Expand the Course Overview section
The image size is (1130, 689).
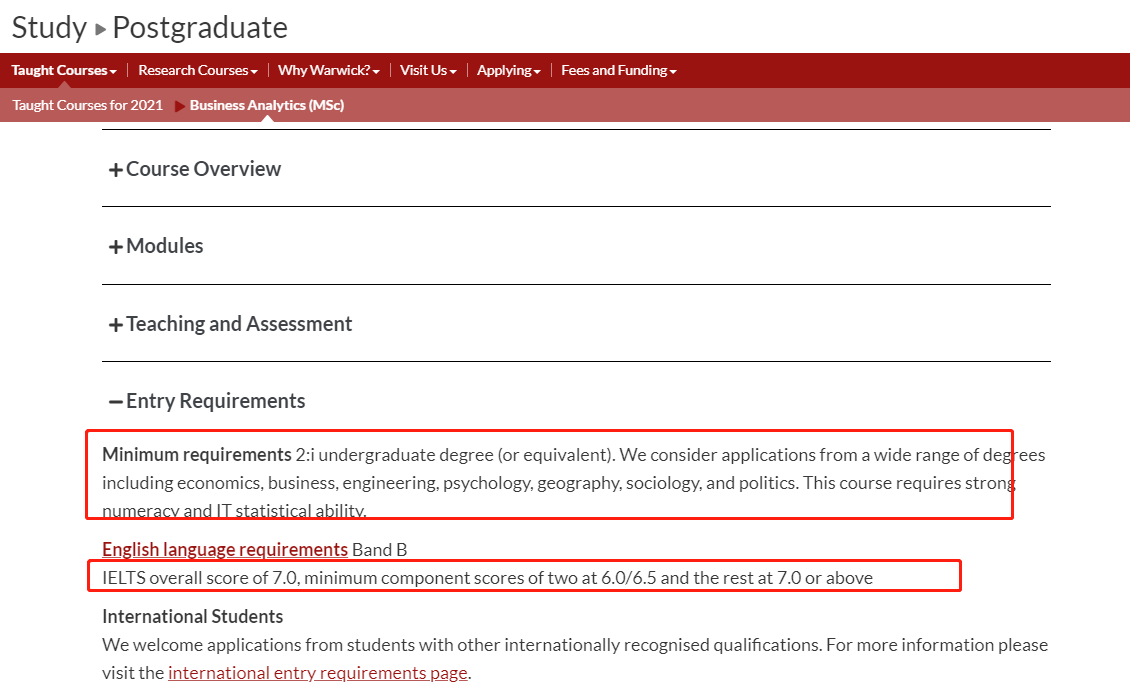pyautogui.click(x=203, y=169)
